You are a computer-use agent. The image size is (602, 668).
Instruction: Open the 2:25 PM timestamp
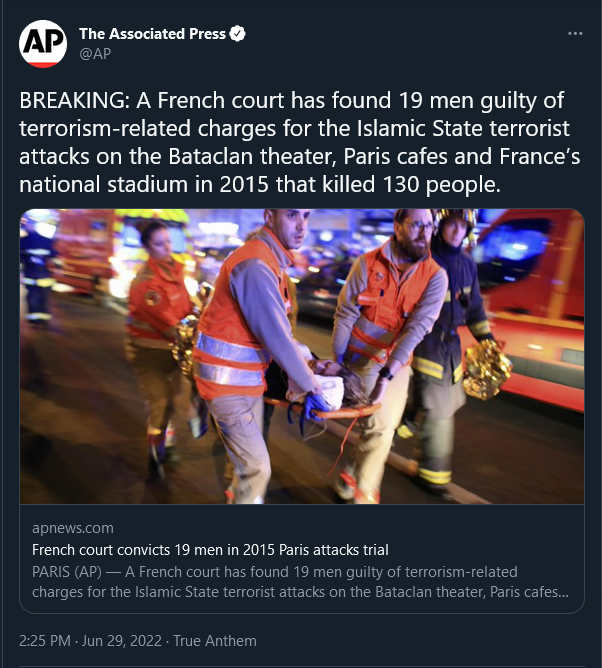coord(45,641)
